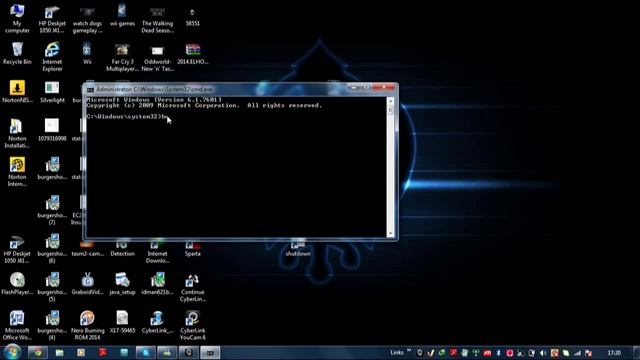Open the Windows Start menu orb
The height and width of the screenshot is (360, 640).
click(x=12, y=352)
